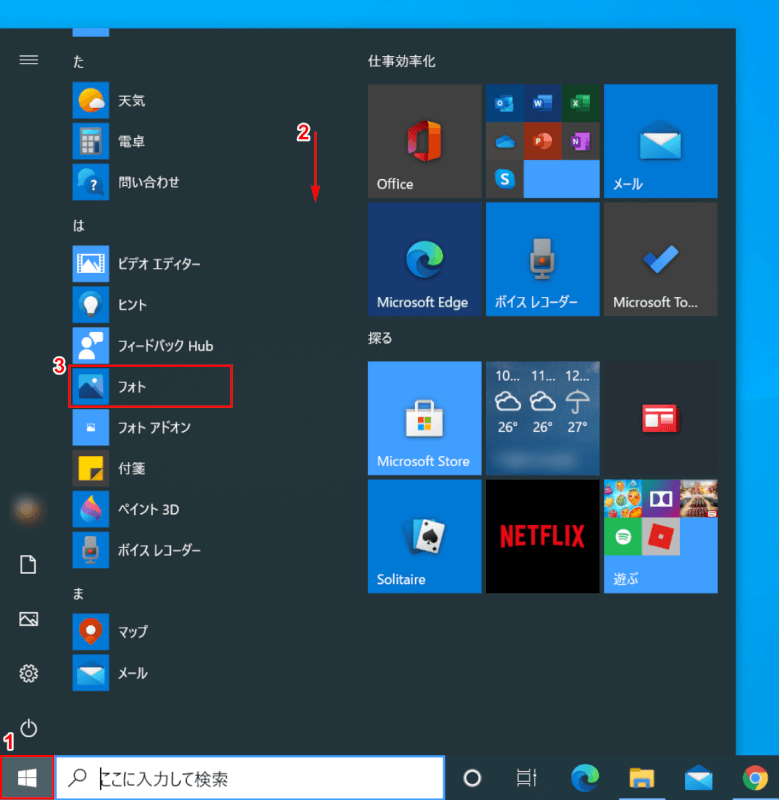Open Word in Office tile group
779x800 pixels.
542,103
